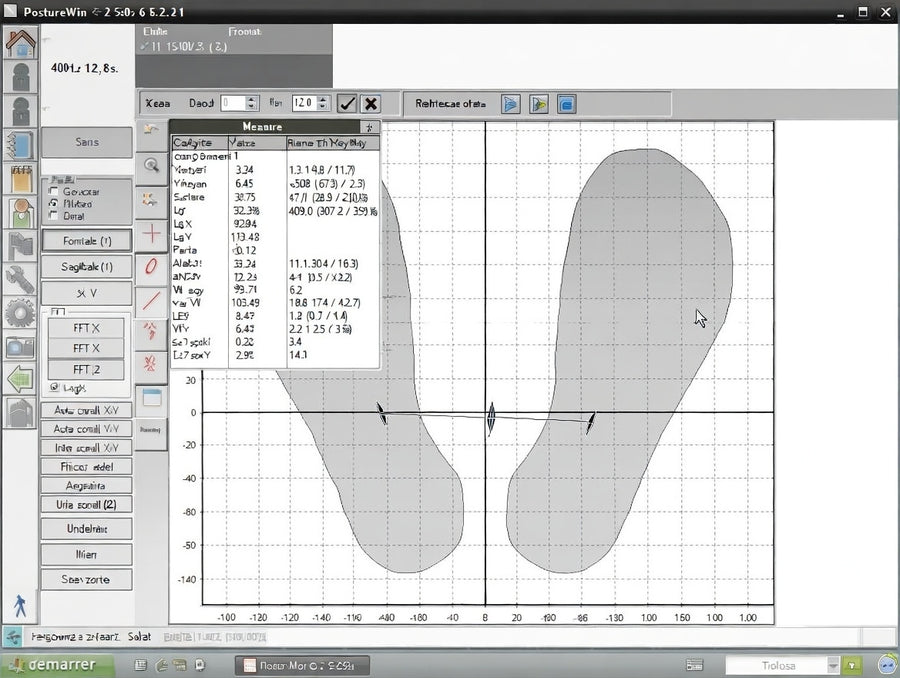Tick the first checkbox in filter group
The width and height of the screenshot is (900, 678).
[x=53, y=191]
